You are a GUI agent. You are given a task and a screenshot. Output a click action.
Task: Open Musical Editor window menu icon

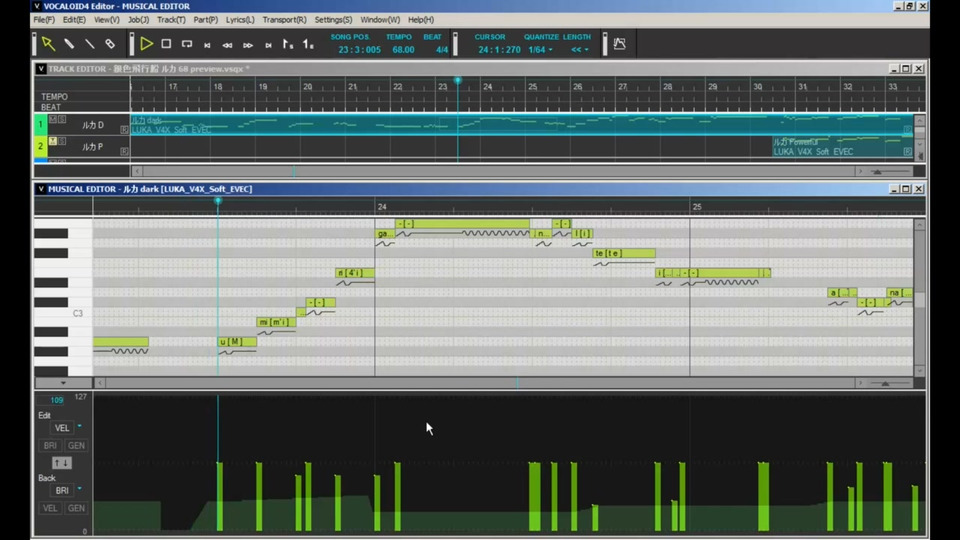[x=41, y=189]
